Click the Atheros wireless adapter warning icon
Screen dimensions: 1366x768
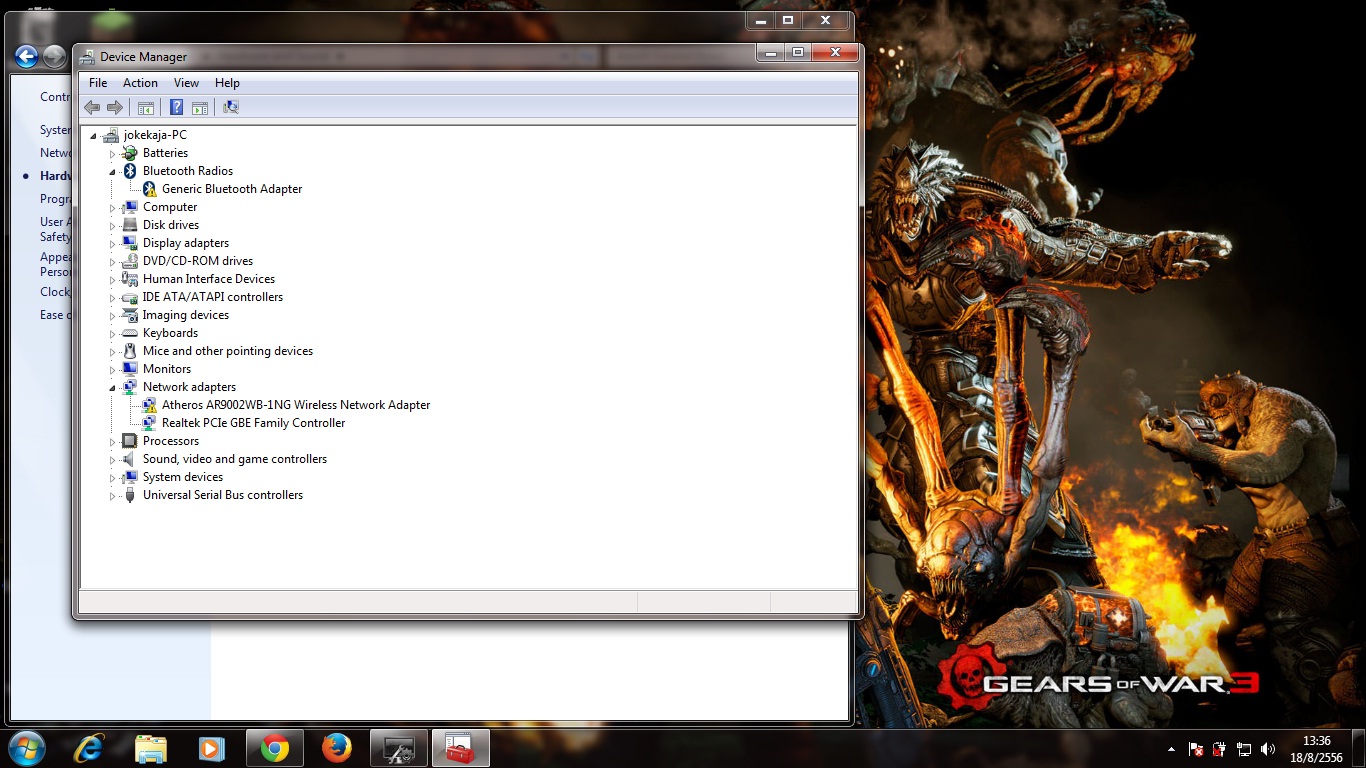pyautogui.click(x=149, y=405)
